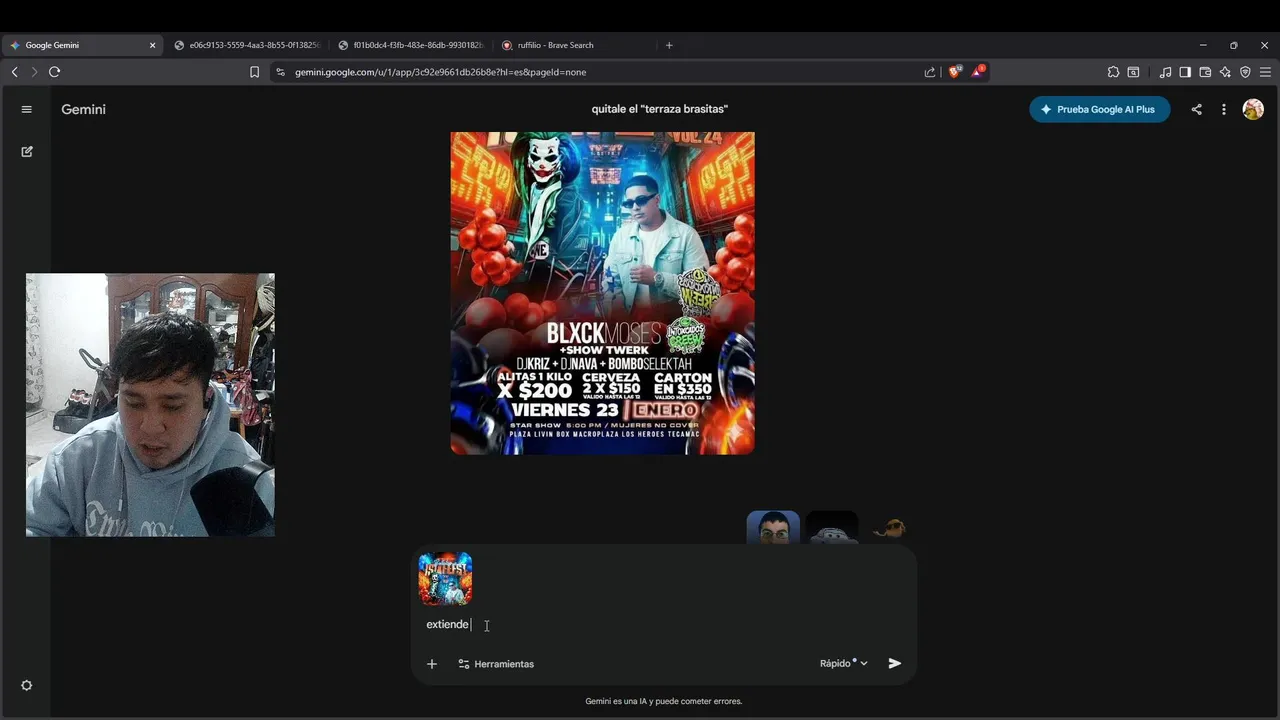Send the message with the arrow icon
The width and height of the screenshot is (1280, 720).
tap(895, 663)
